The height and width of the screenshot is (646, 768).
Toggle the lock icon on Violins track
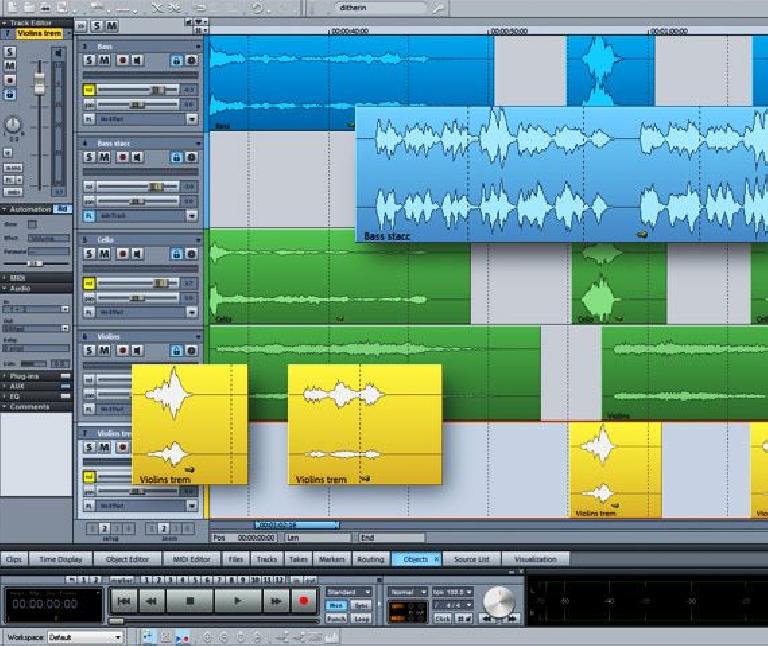tap(176, 352)
